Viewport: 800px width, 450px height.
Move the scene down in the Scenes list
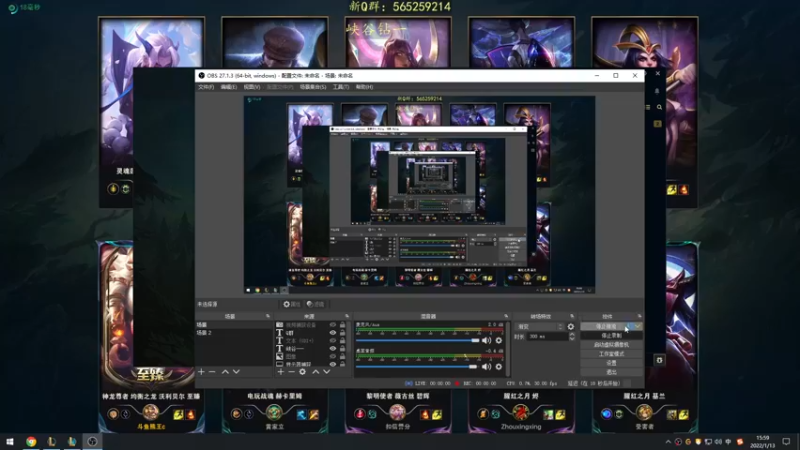(x=236, y=372)
